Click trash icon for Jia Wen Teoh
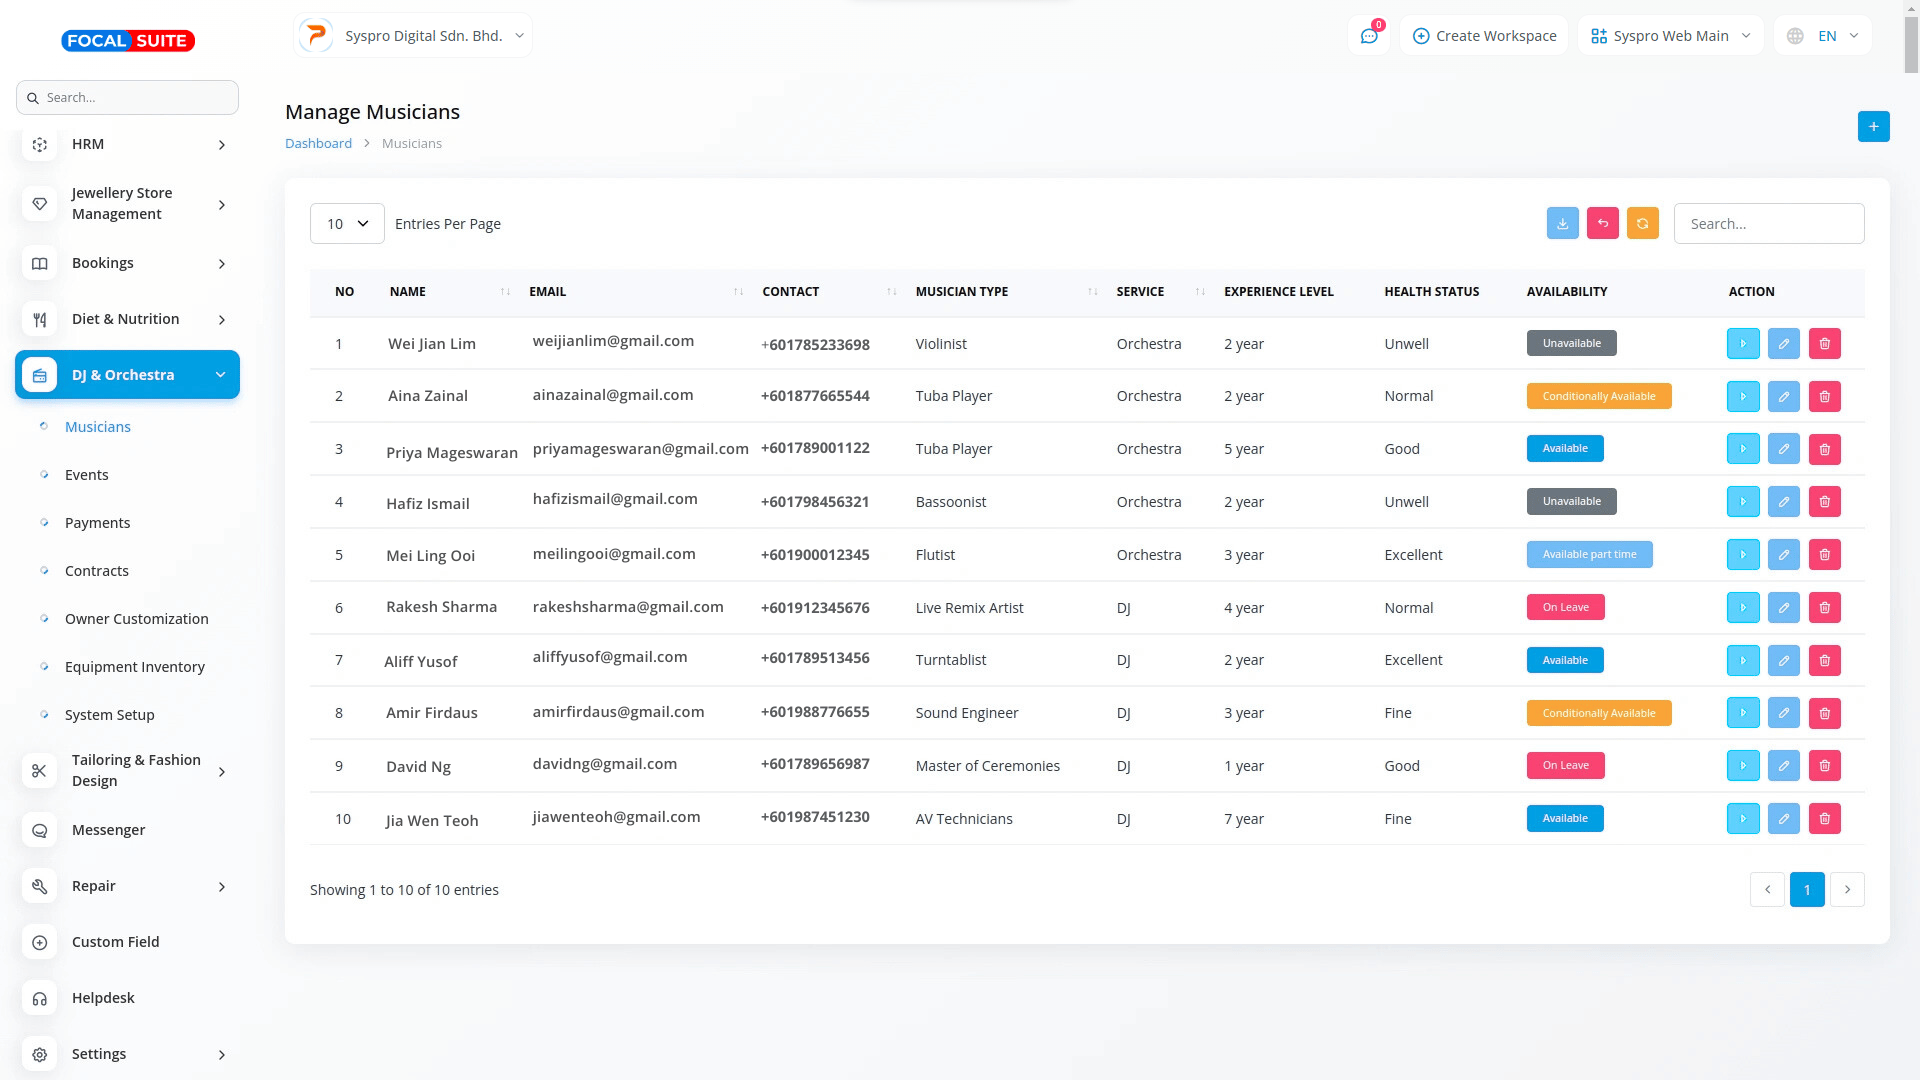This screenshot has height=1080, width=1920. [1824, 819]
